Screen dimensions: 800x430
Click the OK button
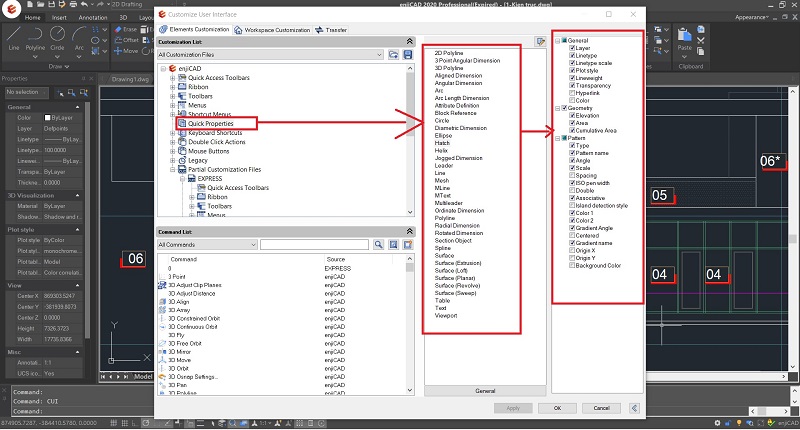point(558,408)
